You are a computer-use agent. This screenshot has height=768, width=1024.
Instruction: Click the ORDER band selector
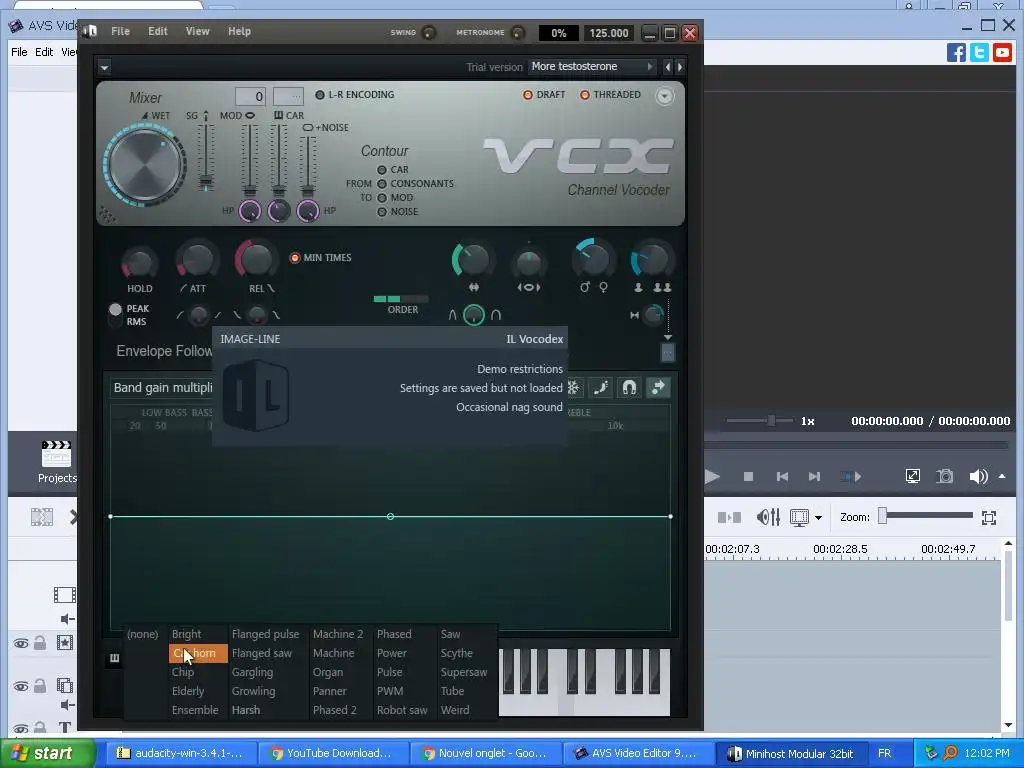click(x=401, y=299)
